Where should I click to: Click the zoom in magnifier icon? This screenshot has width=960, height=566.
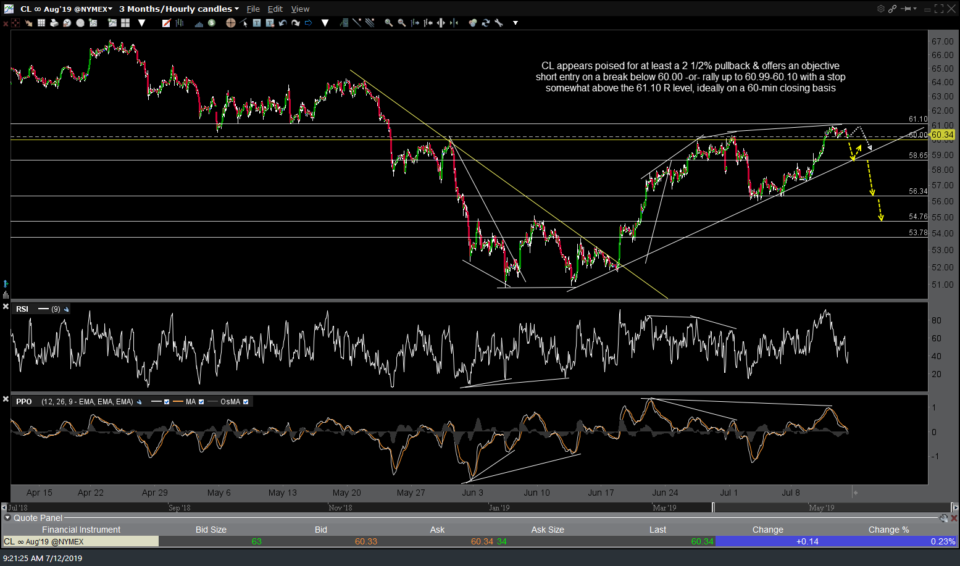point(389,23)
